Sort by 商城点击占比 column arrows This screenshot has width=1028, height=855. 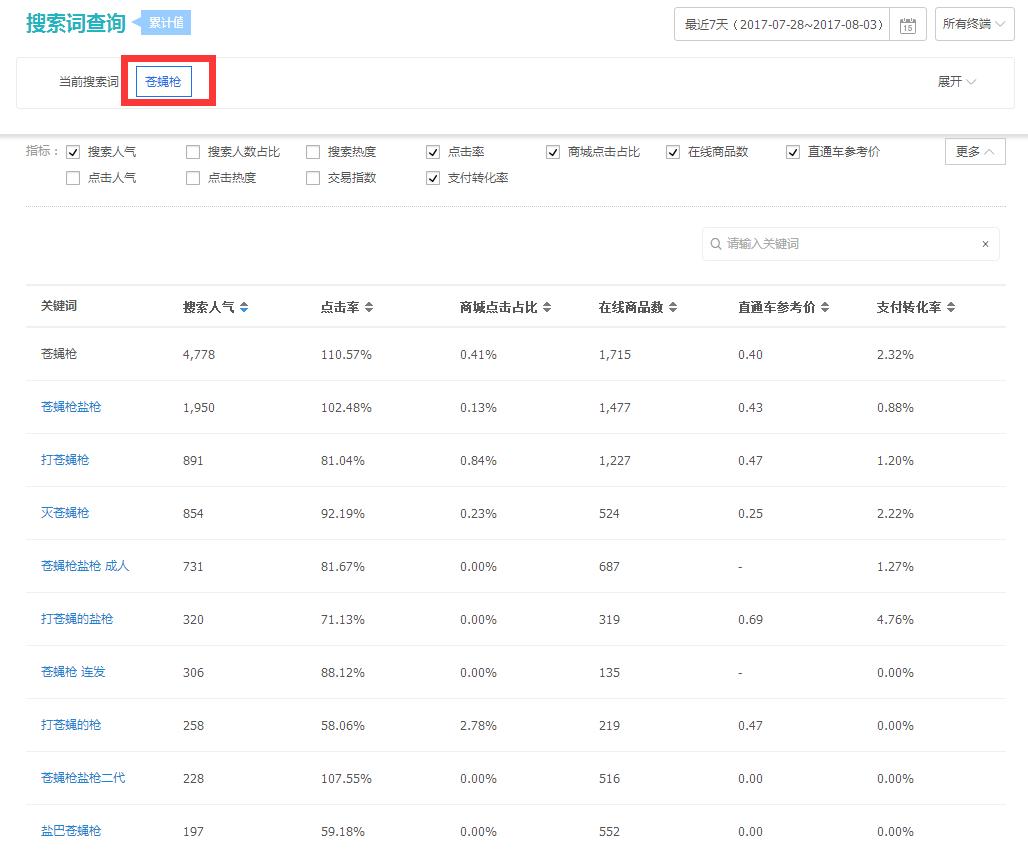(x=548, y=307)
